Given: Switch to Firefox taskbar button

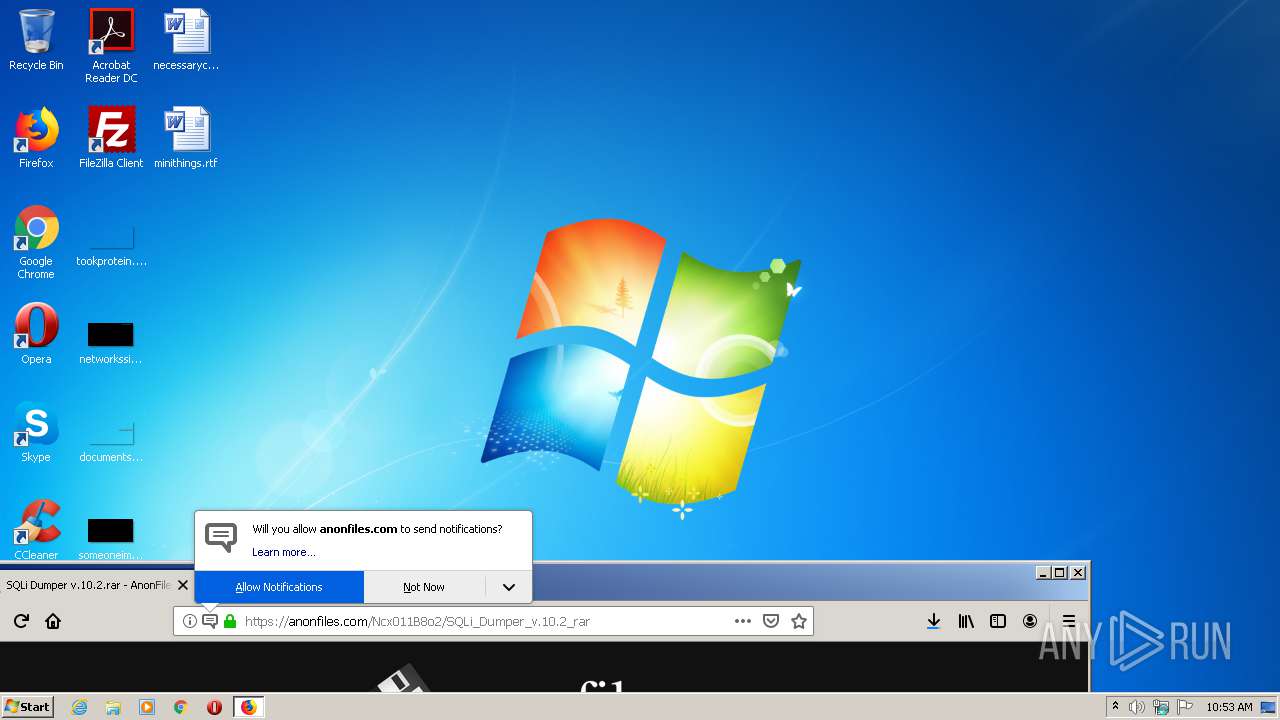Looking at the screenshot, I should tap(248, 707).
